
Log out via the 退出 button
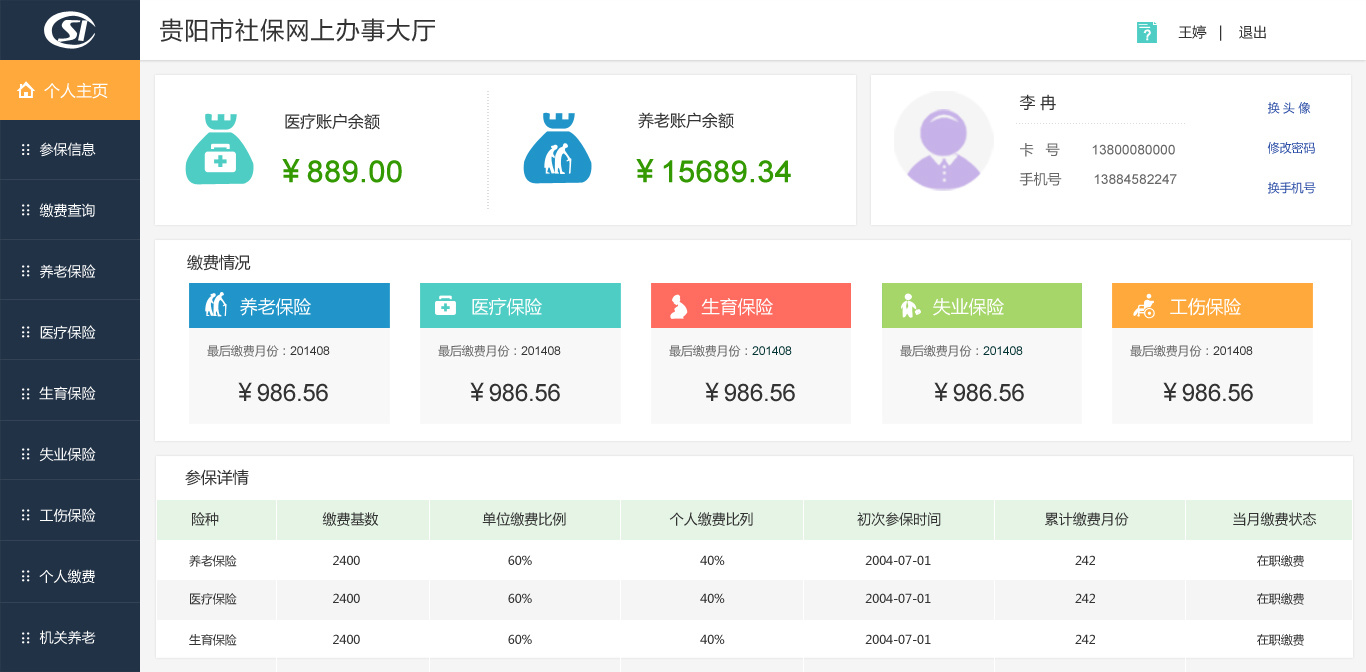click(x=1252, y=32)
